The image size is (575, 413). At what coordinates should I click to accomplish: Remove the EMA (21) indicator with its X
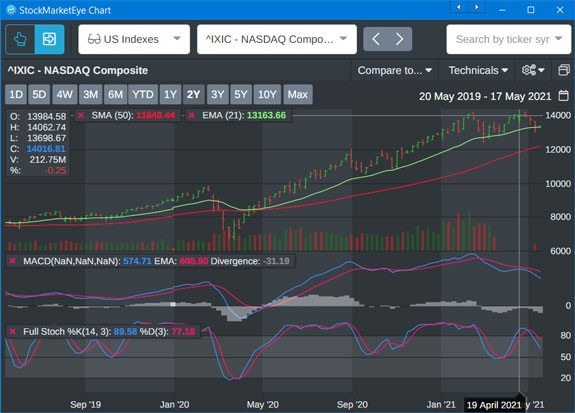pos(192,116)
